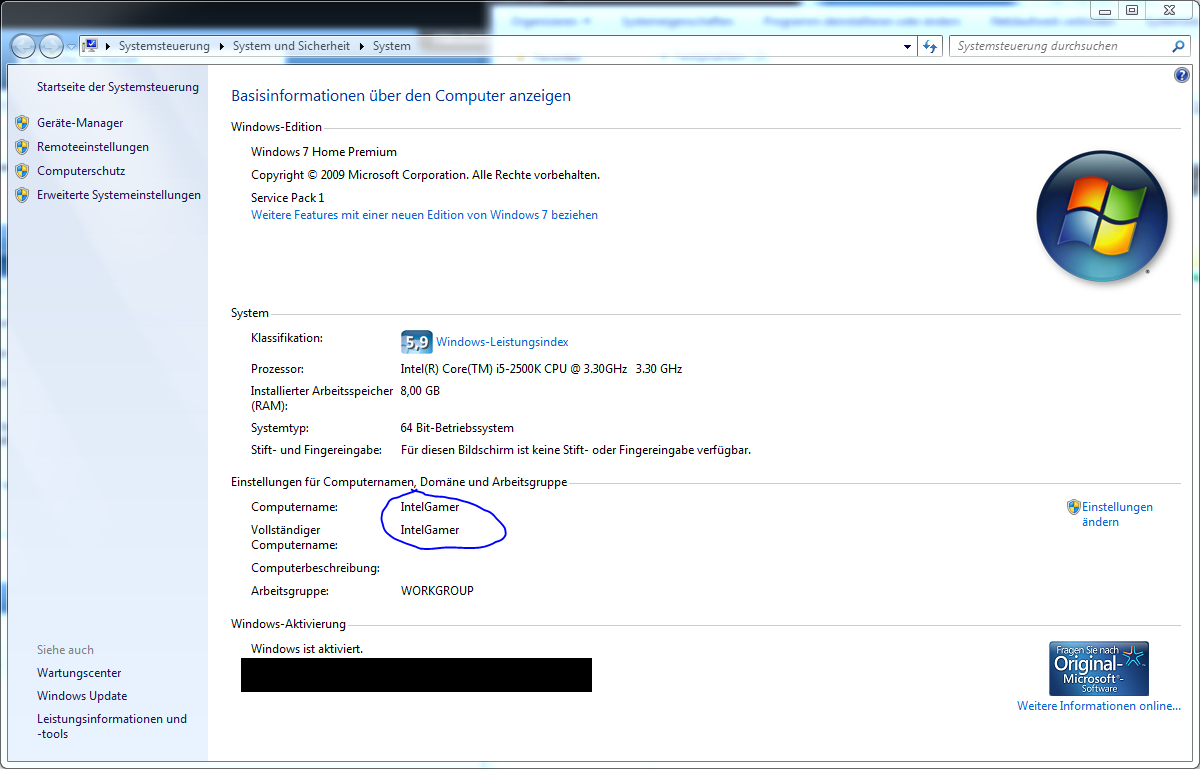Open recent pages dropdown next to forward arrow
This screenshot has height=769, width=1200.
[x=71, y=46]
